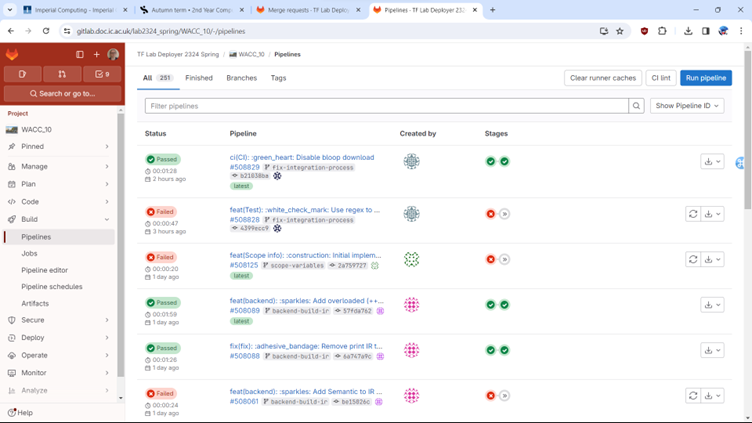Switch to the Finished pipelines tab

[198, 78]
